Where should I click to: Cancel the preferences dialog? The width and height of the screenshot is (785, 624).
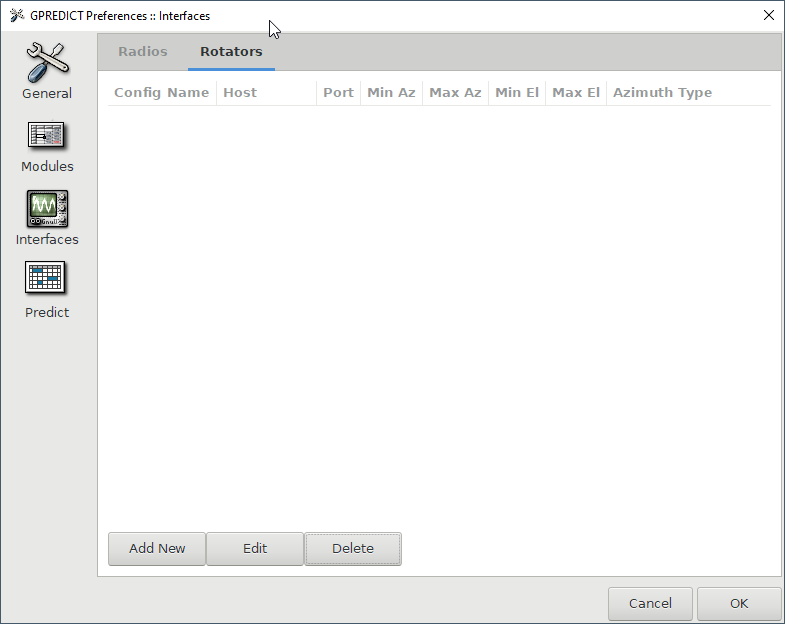tap(650, 603)
